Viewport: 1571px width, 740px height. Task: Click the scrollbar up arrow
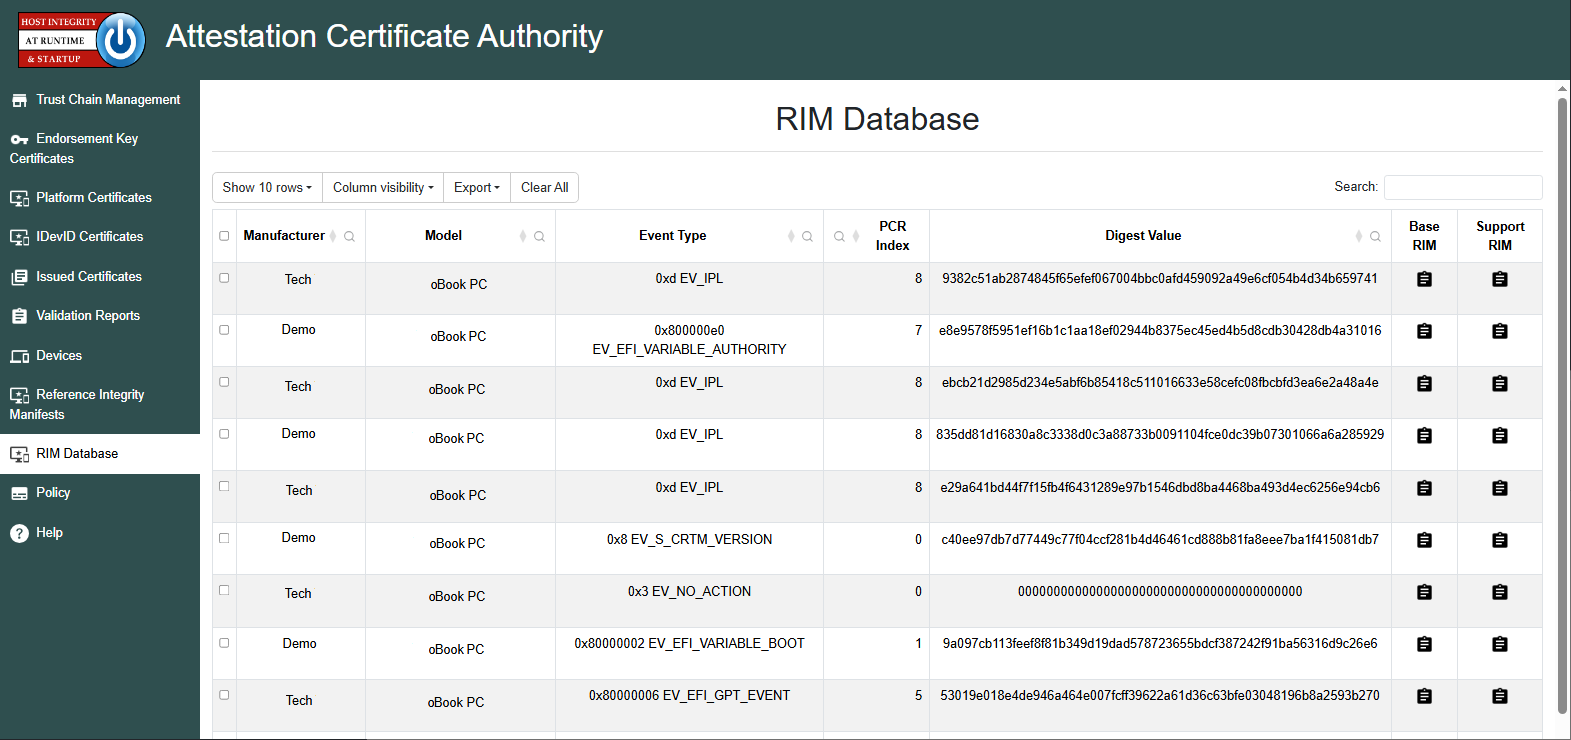[1562, 88]
